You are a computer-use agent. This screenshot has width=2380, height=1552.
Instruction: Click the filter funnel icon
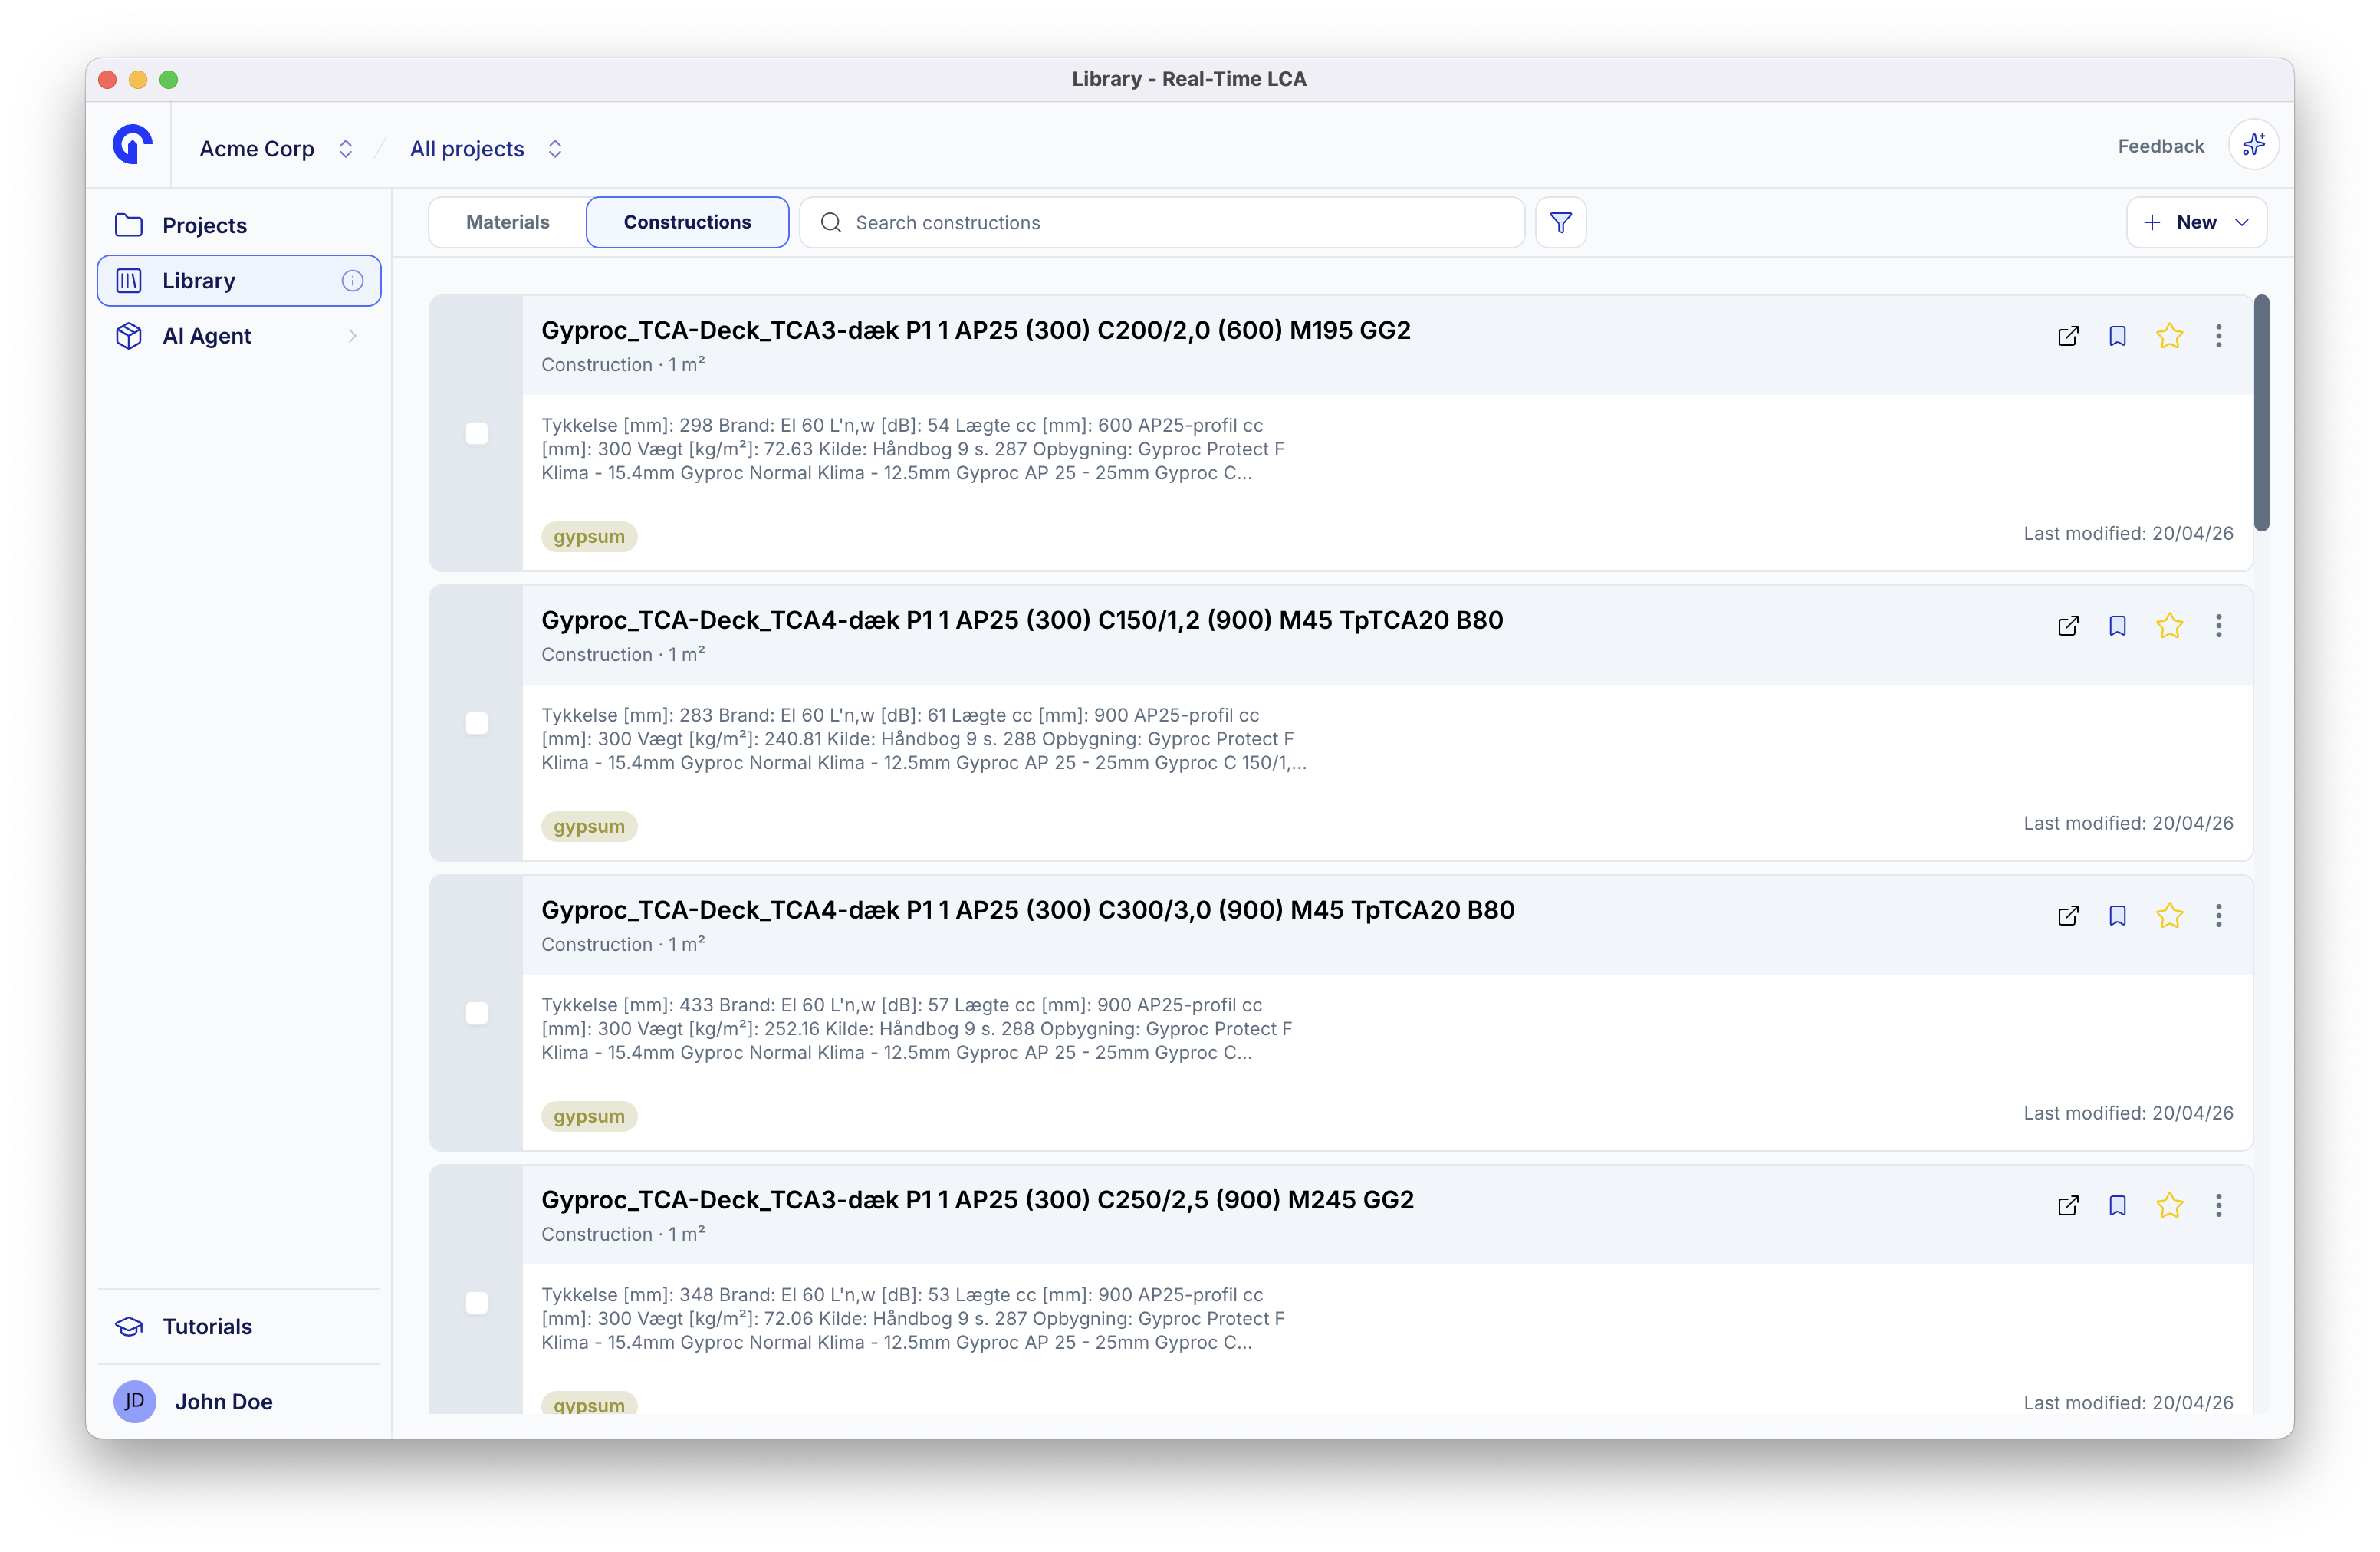(x=1560, y=222)
